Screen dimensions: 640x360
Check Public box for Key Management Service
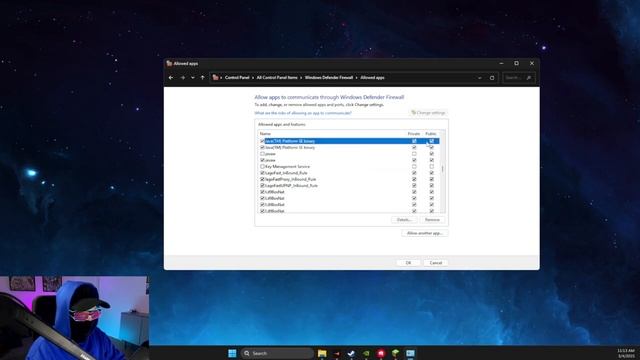[x=431, y=167]
